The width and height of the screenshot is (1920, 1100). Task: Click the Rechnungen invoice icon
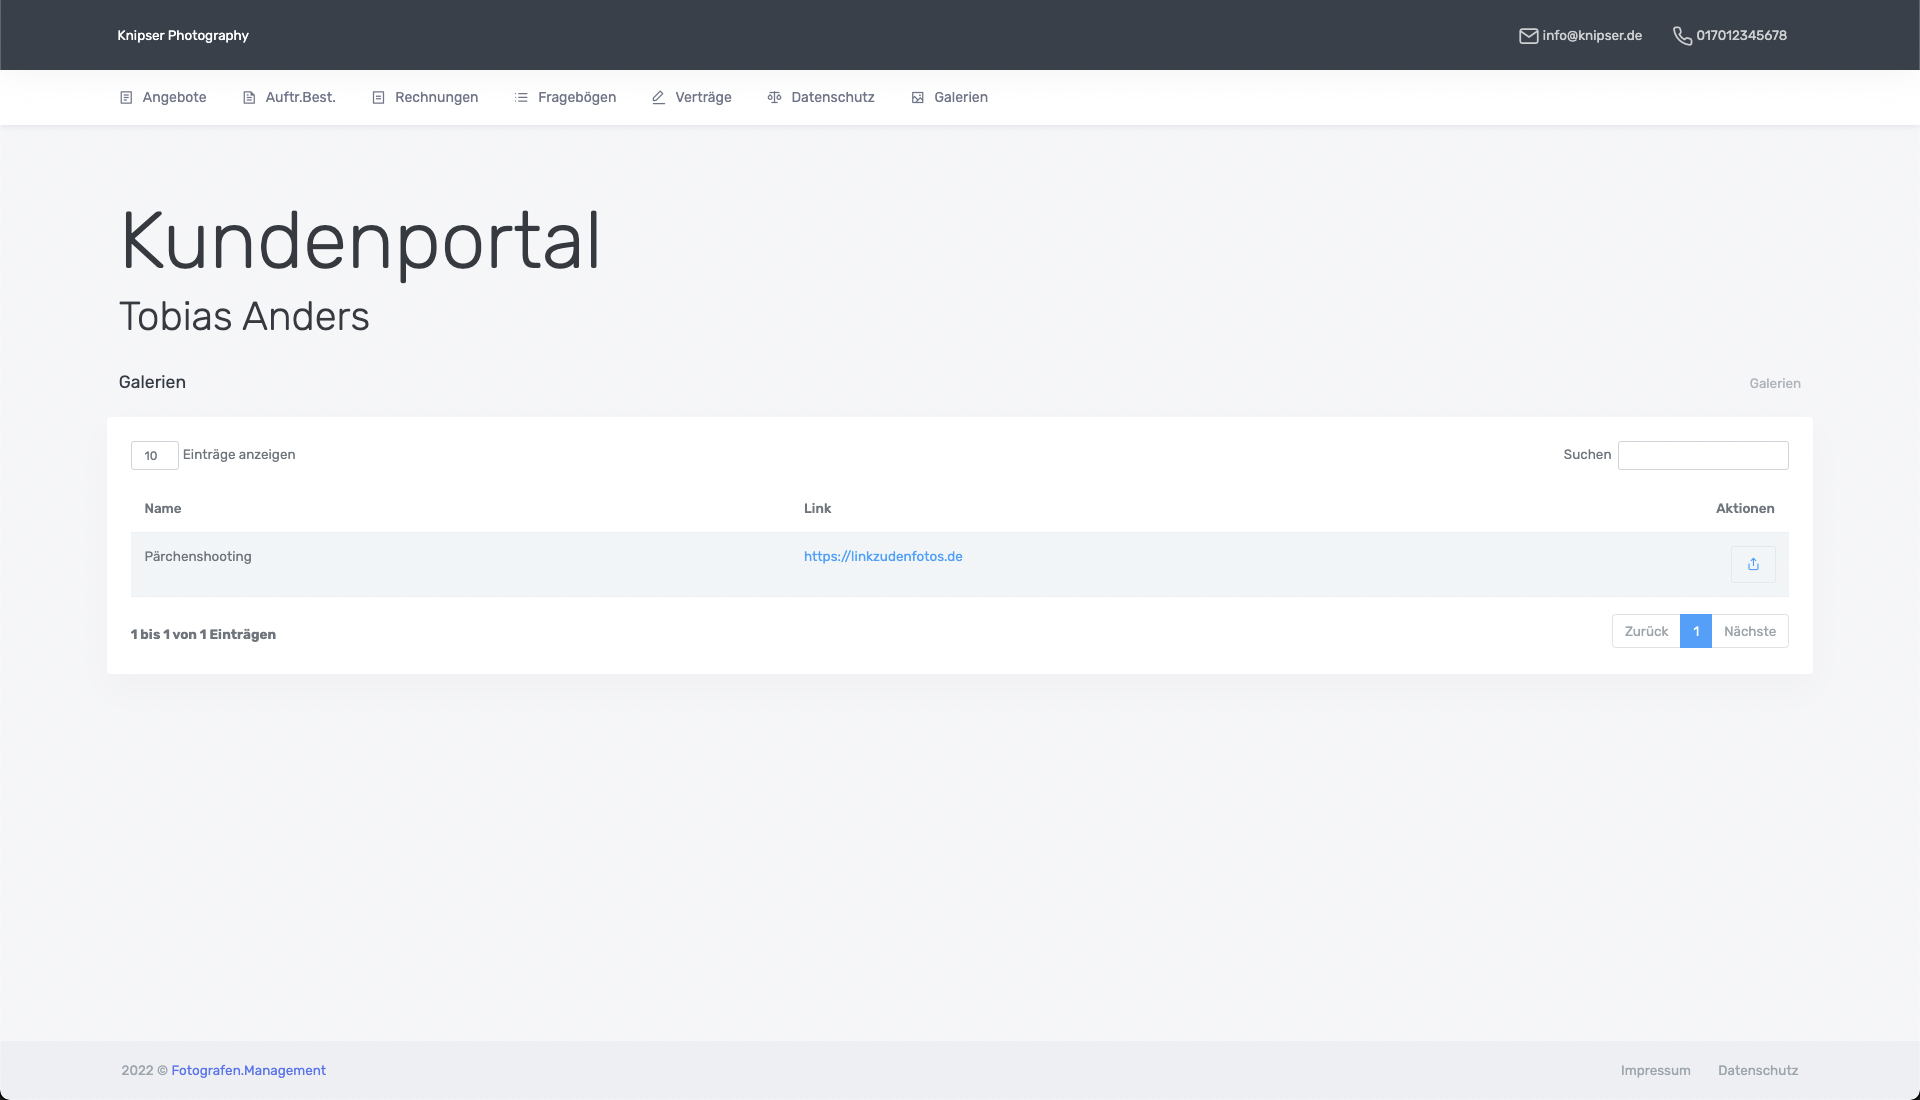(x=378, y=98)
